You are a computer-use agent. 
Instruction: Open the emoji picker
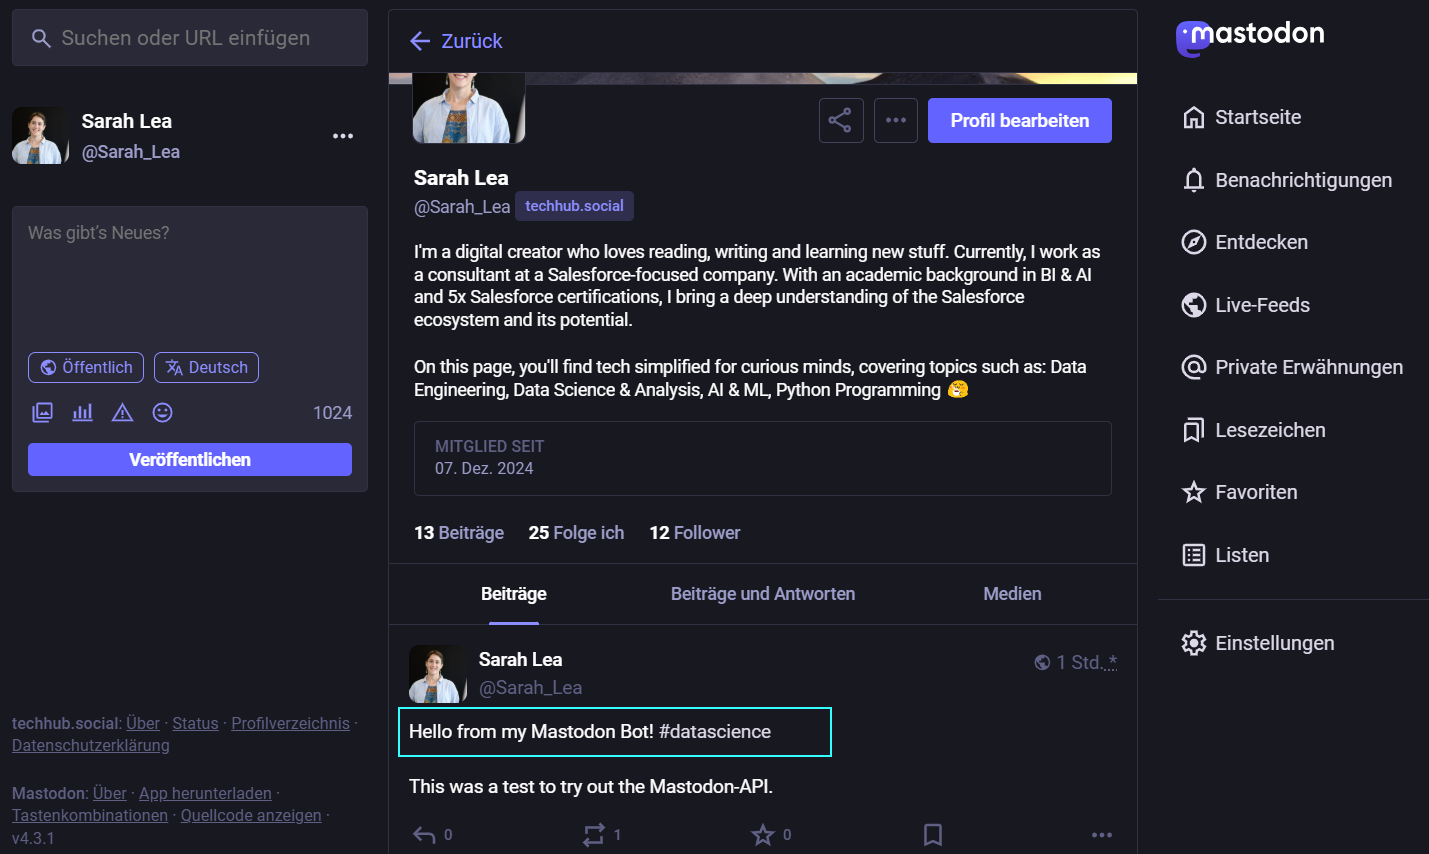click(x=162, y=413)
